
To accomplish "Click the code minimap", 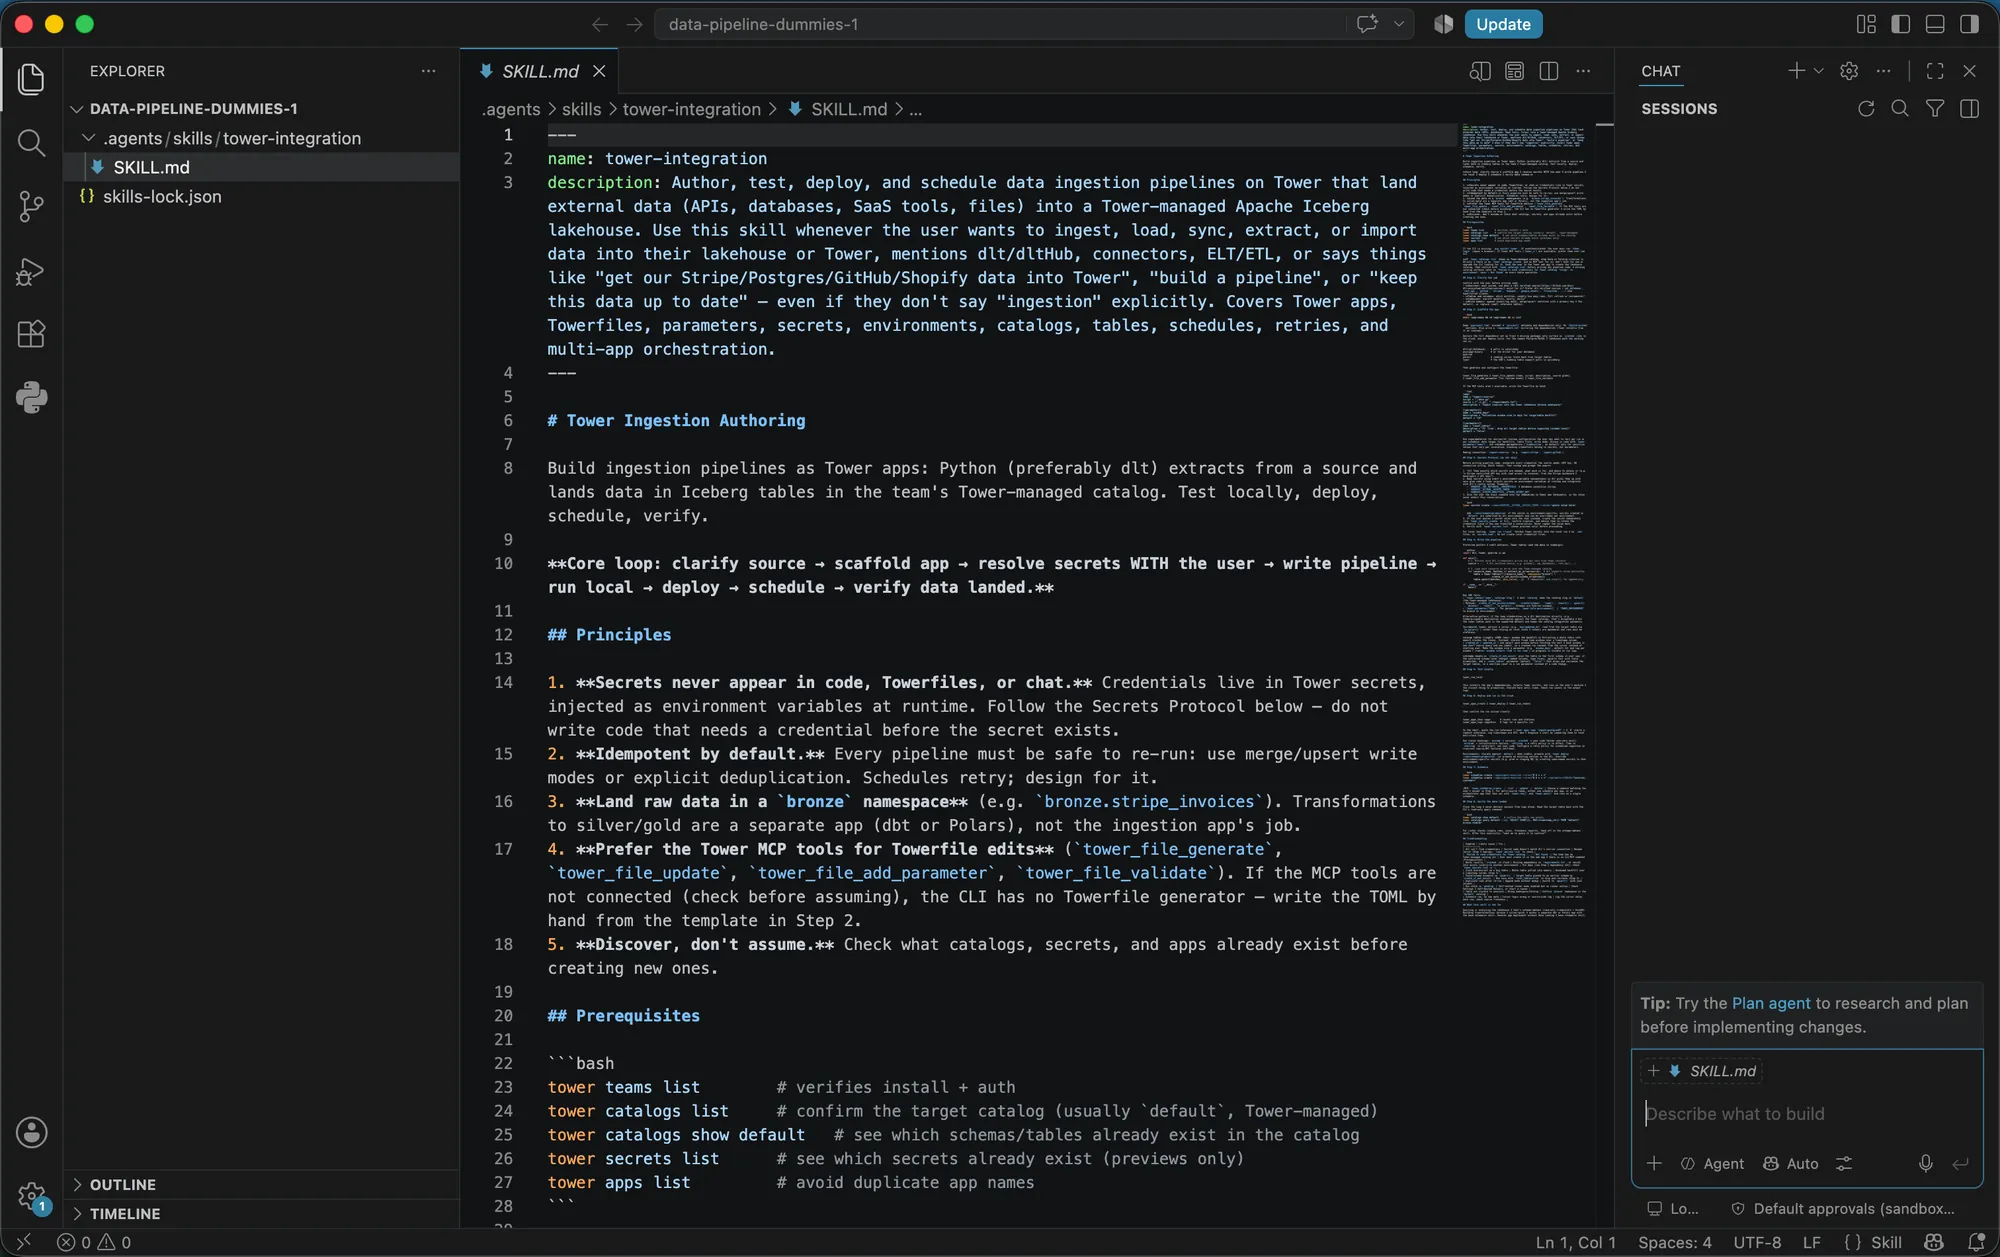I will (x=1524, y=520).
